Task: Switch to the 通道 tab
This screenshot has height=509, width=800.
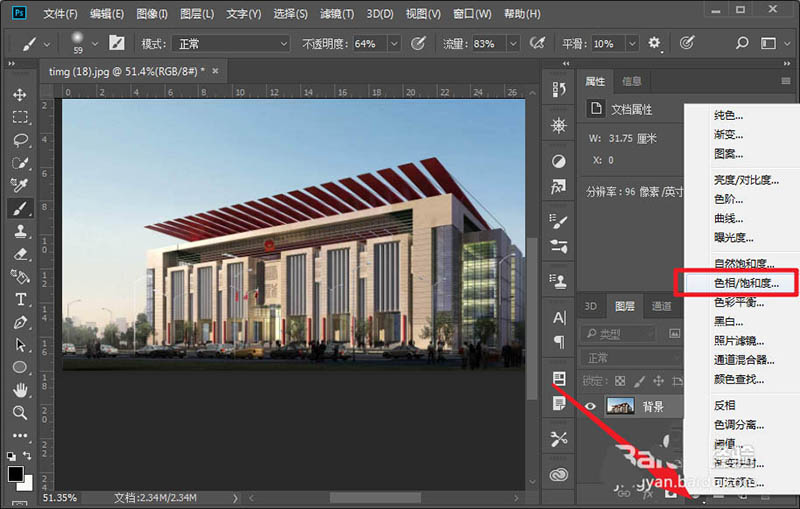Action: (x=661, y=306)
